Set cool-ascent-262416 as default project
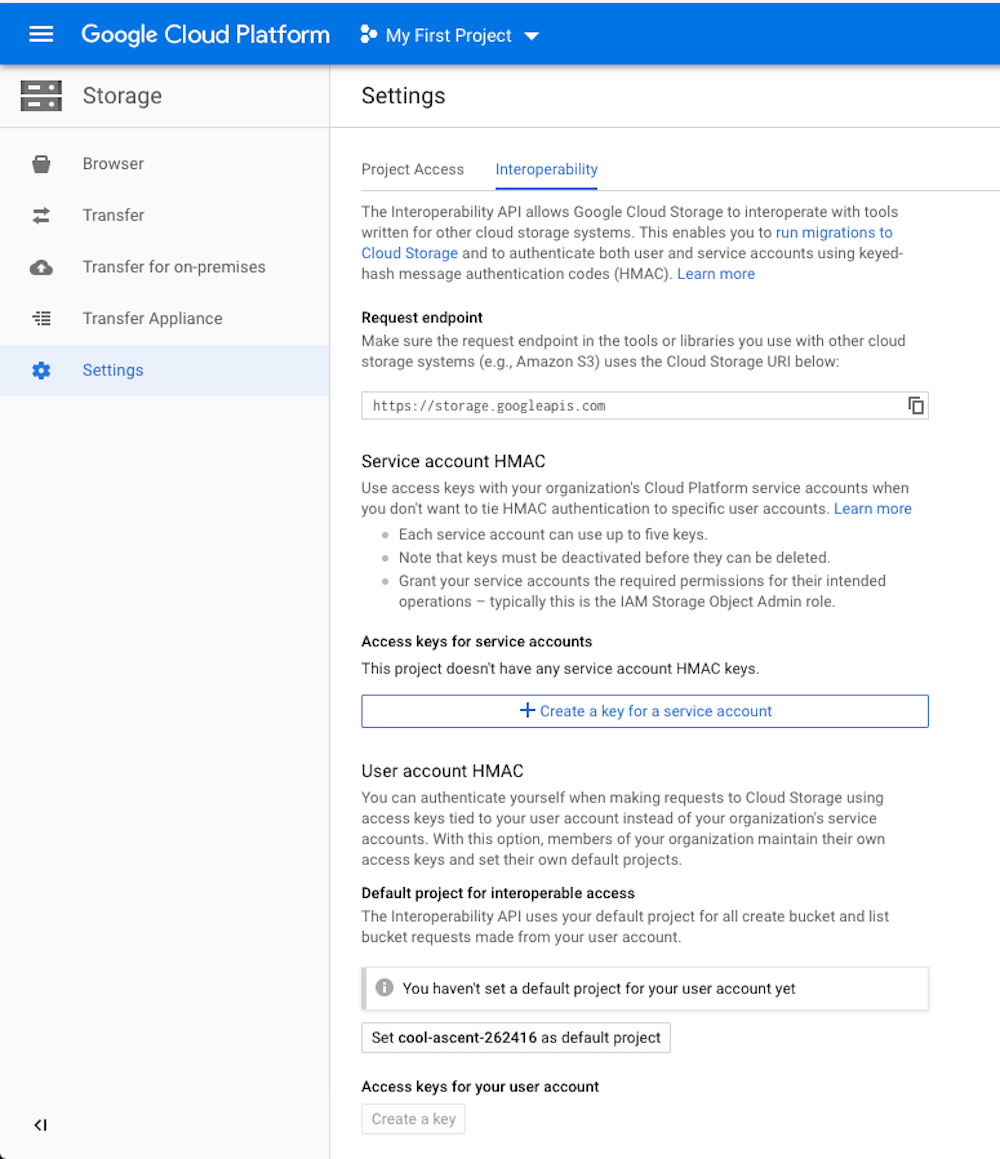 pos(516,1038)
